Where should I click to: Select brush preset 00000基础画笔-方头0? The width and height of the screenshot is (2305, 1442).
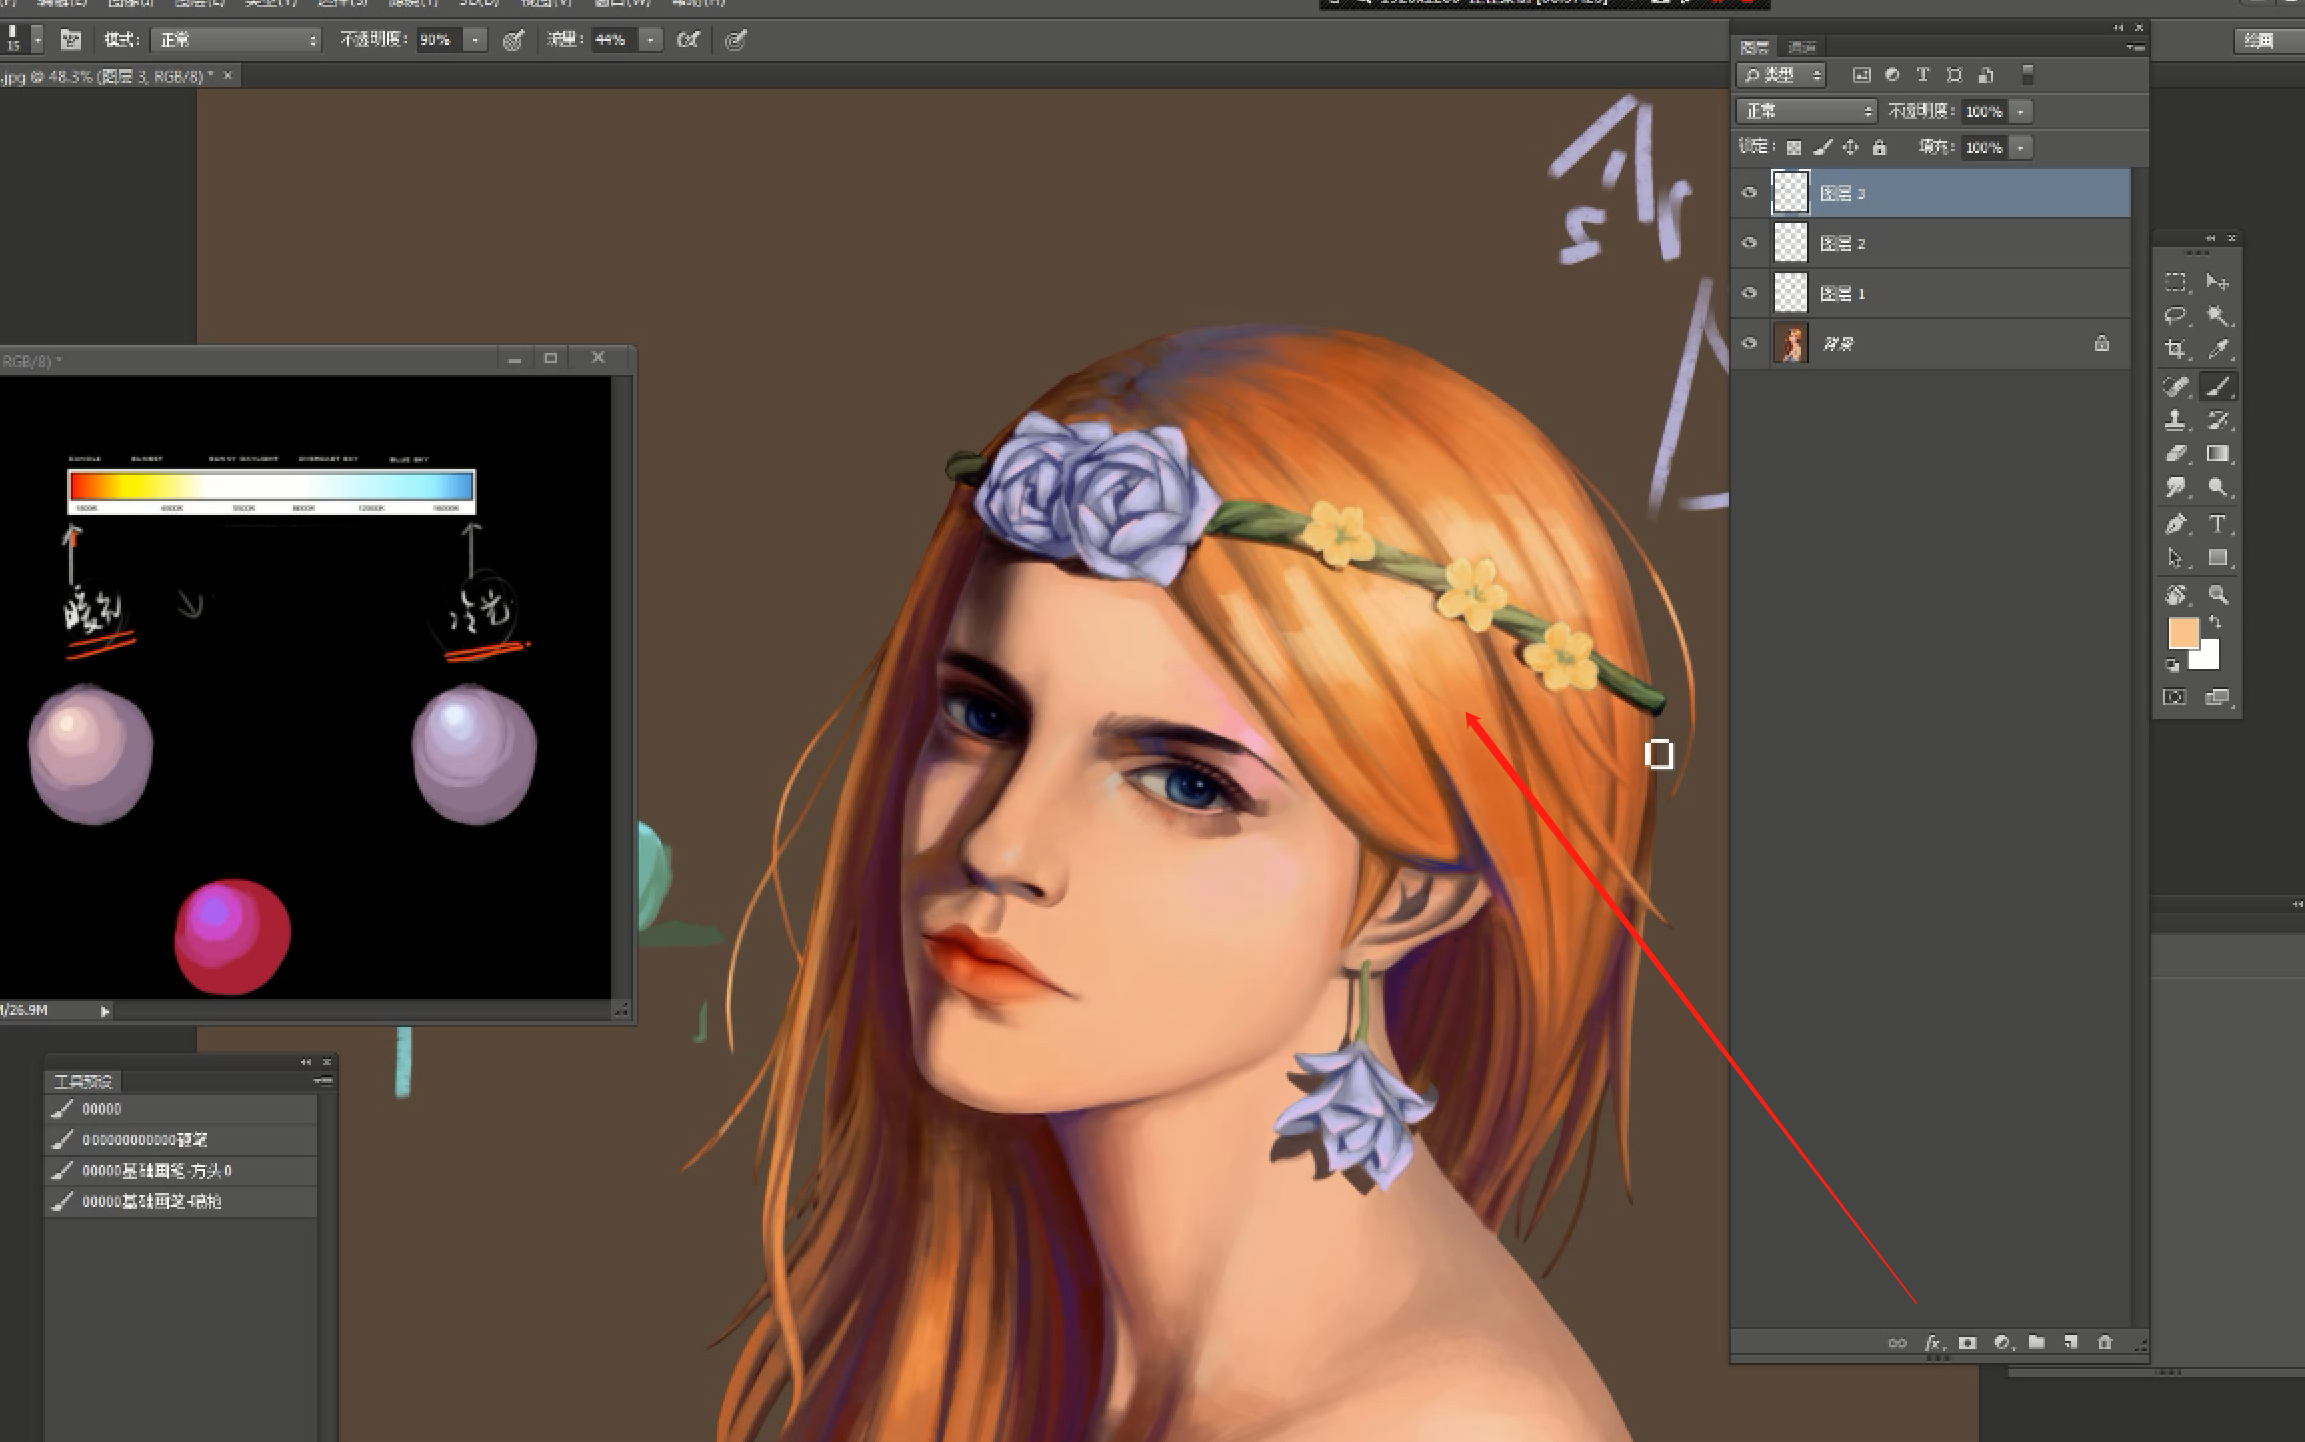click(x=157, y=1170)
